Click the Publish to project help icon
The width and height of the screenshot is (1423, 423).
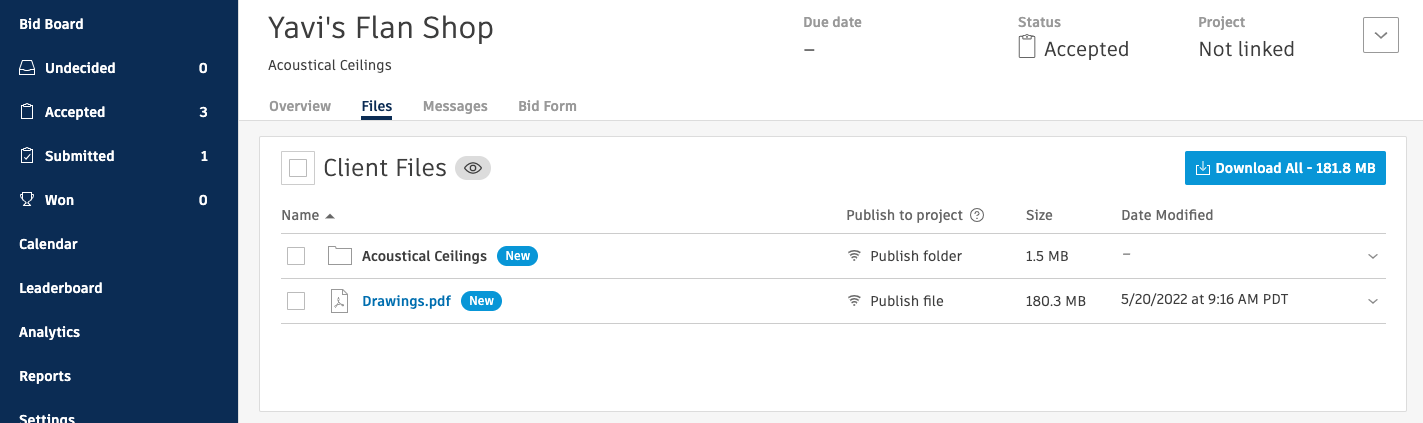click(978, 215)
